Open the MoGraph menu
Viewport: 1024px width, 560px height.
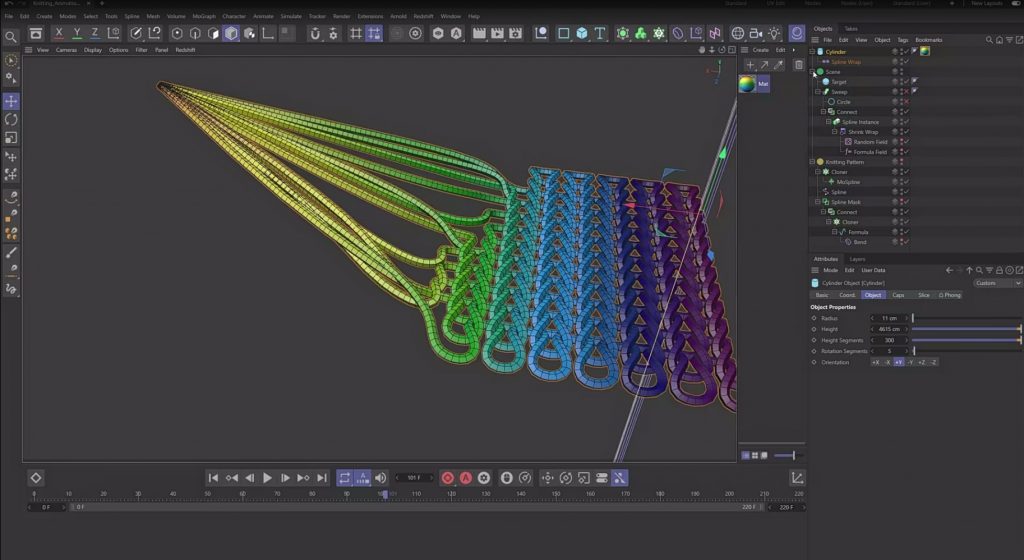tap(204, 16)
